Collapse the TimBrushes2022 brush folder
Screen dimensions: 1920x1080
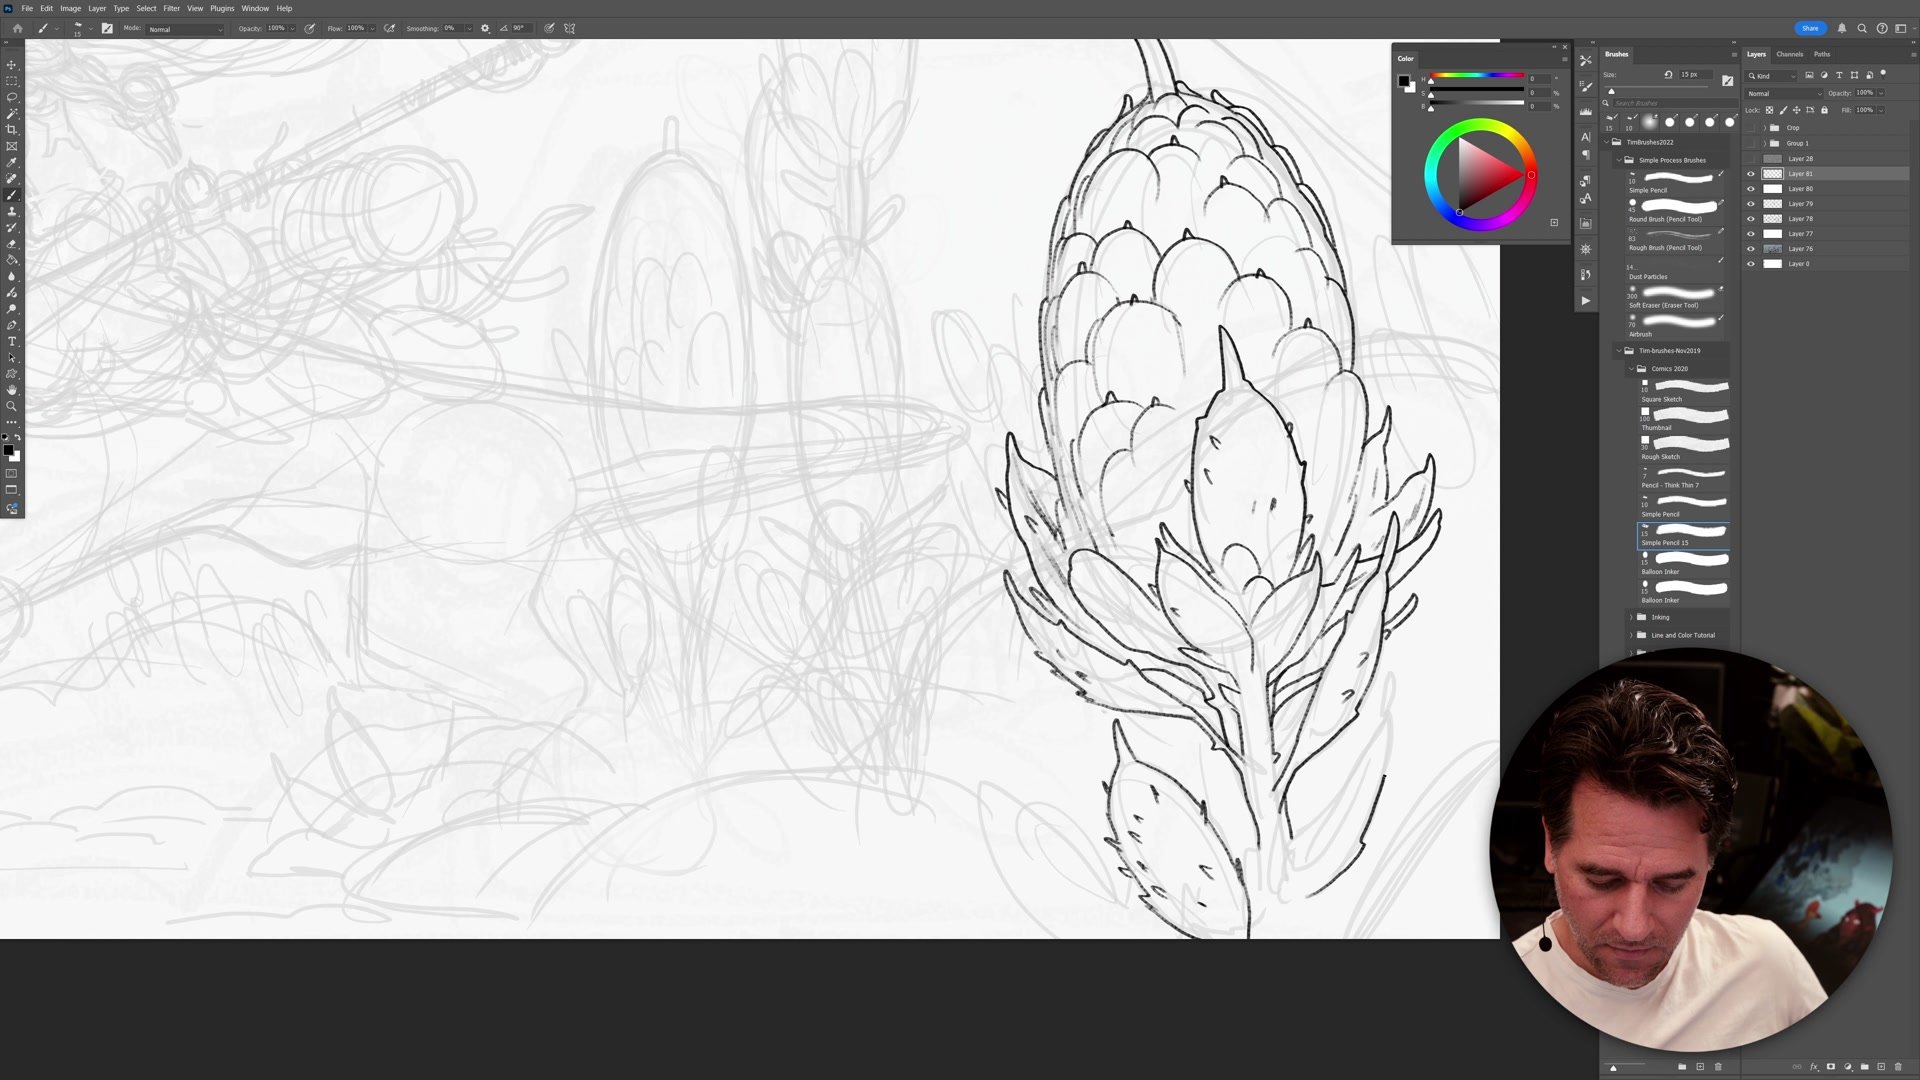[x=1607, y=142]
